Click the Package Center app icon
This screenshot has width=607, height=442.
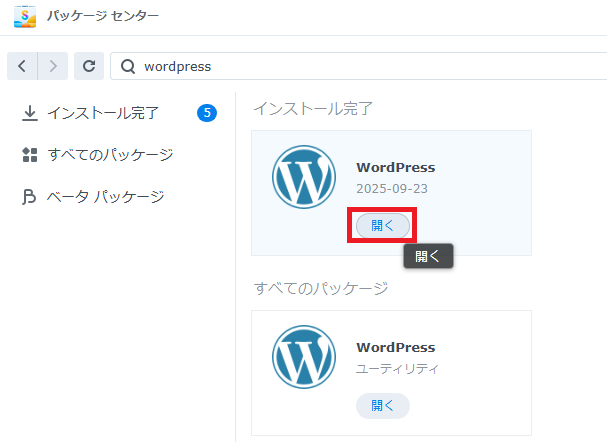coord(25,17)
